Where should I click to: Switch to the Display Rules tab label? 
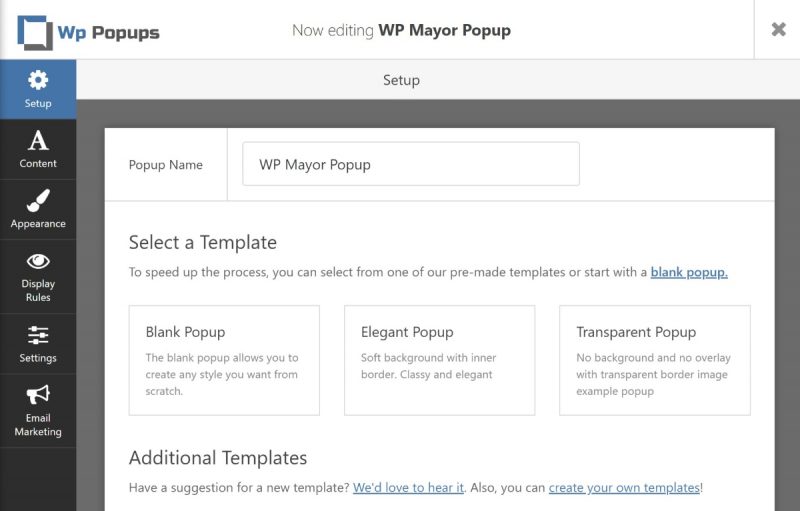coord(38,290)
